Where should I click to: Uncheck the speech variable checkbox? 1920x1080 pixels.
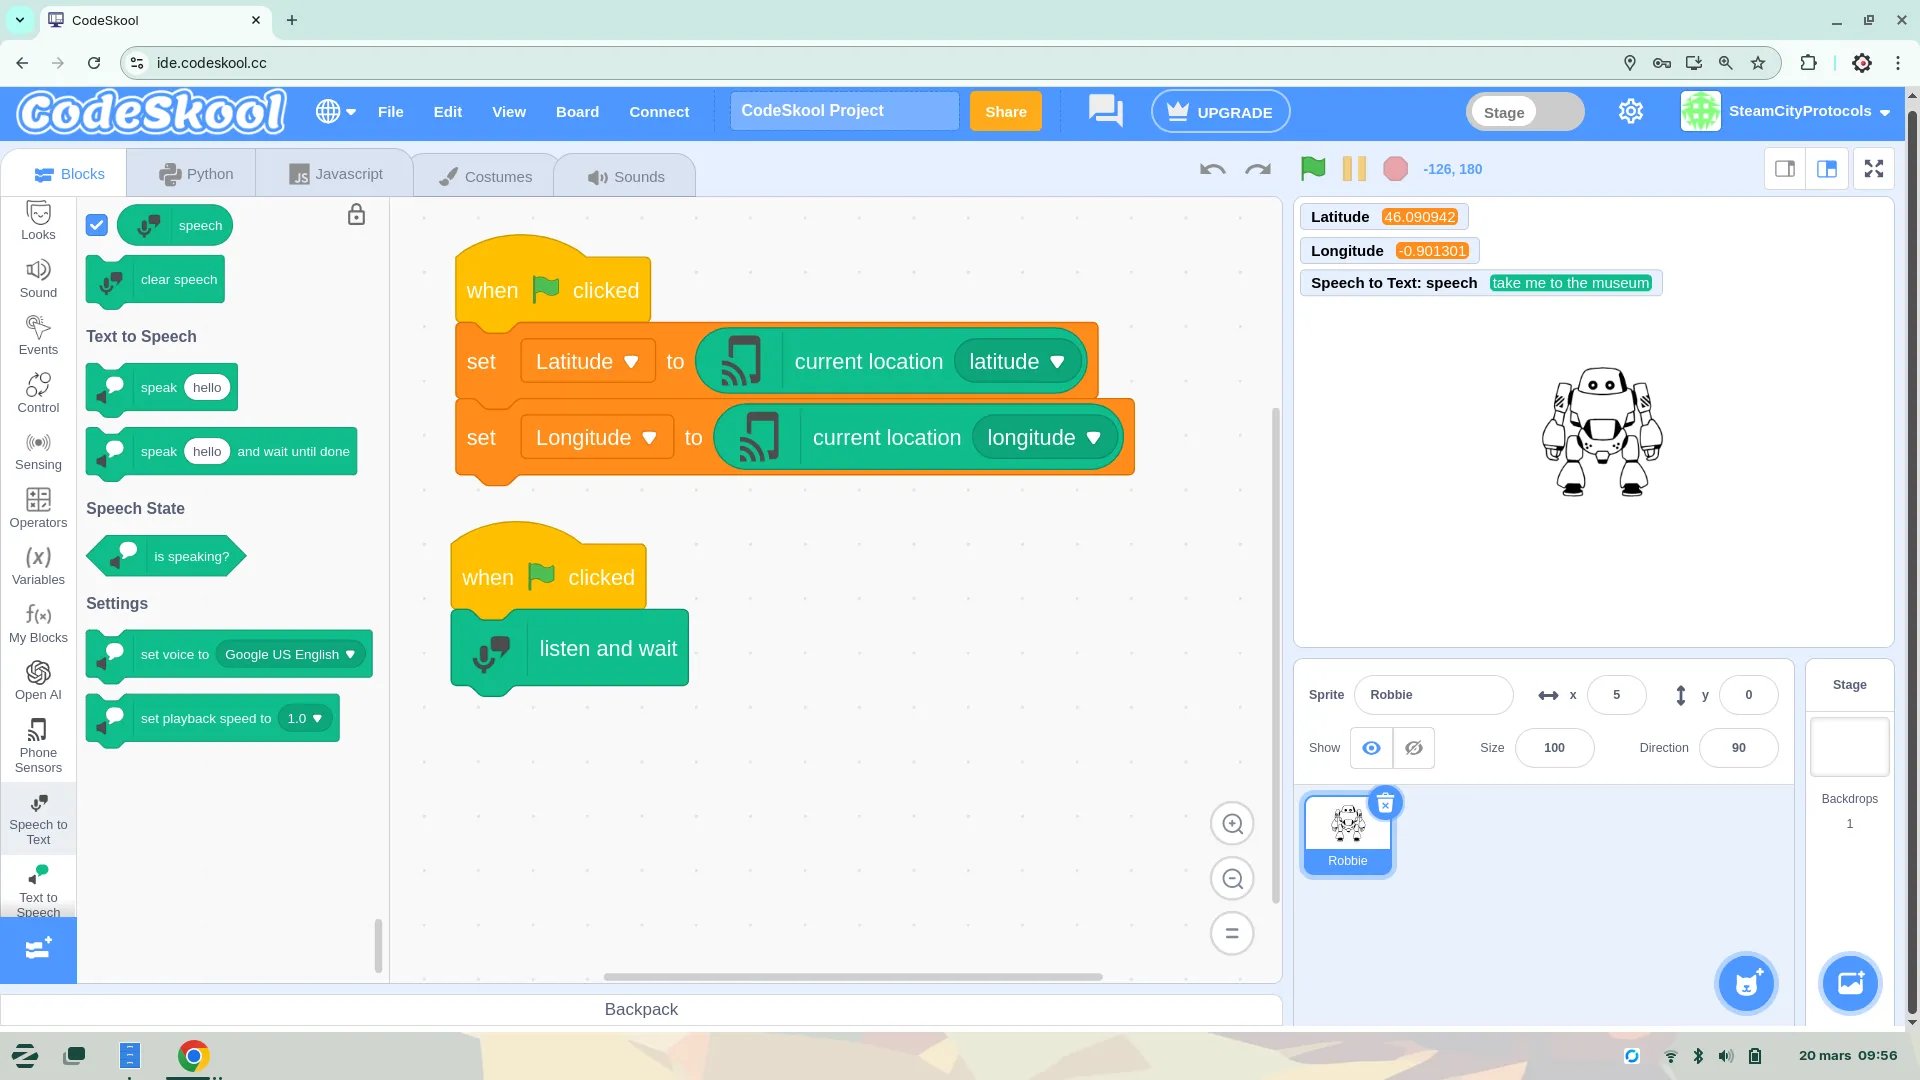[97, 225]
